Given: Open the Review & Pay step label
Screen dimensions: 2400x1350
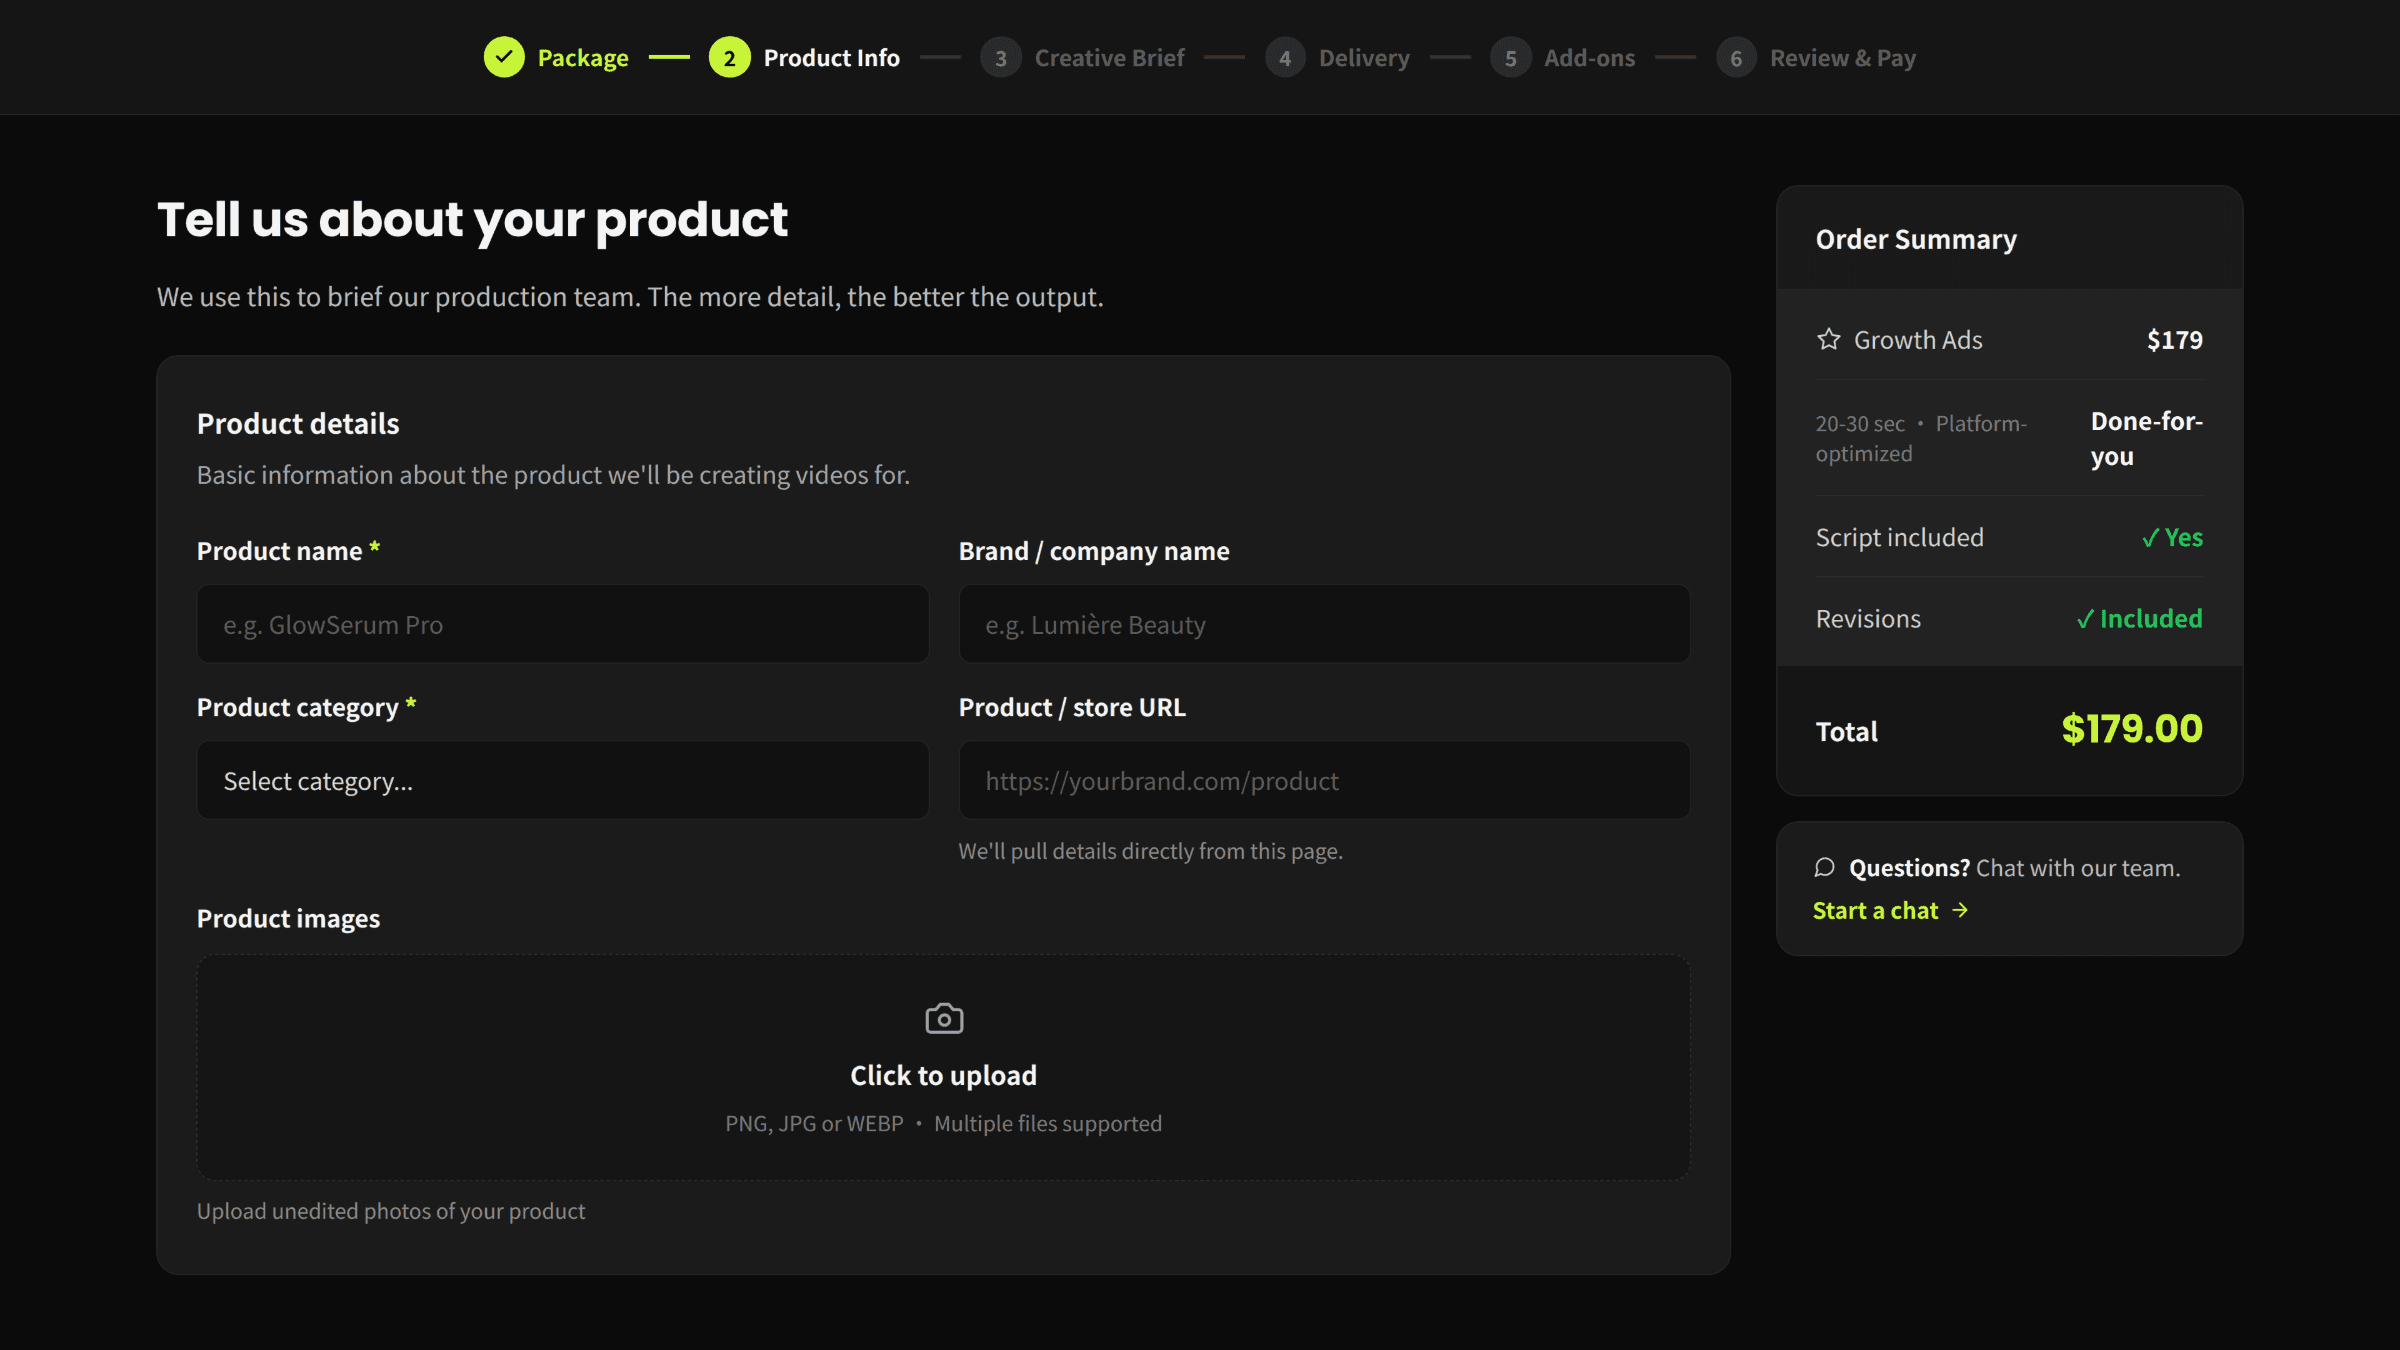Looking at the screenshot, I should tap(1842, 58).
